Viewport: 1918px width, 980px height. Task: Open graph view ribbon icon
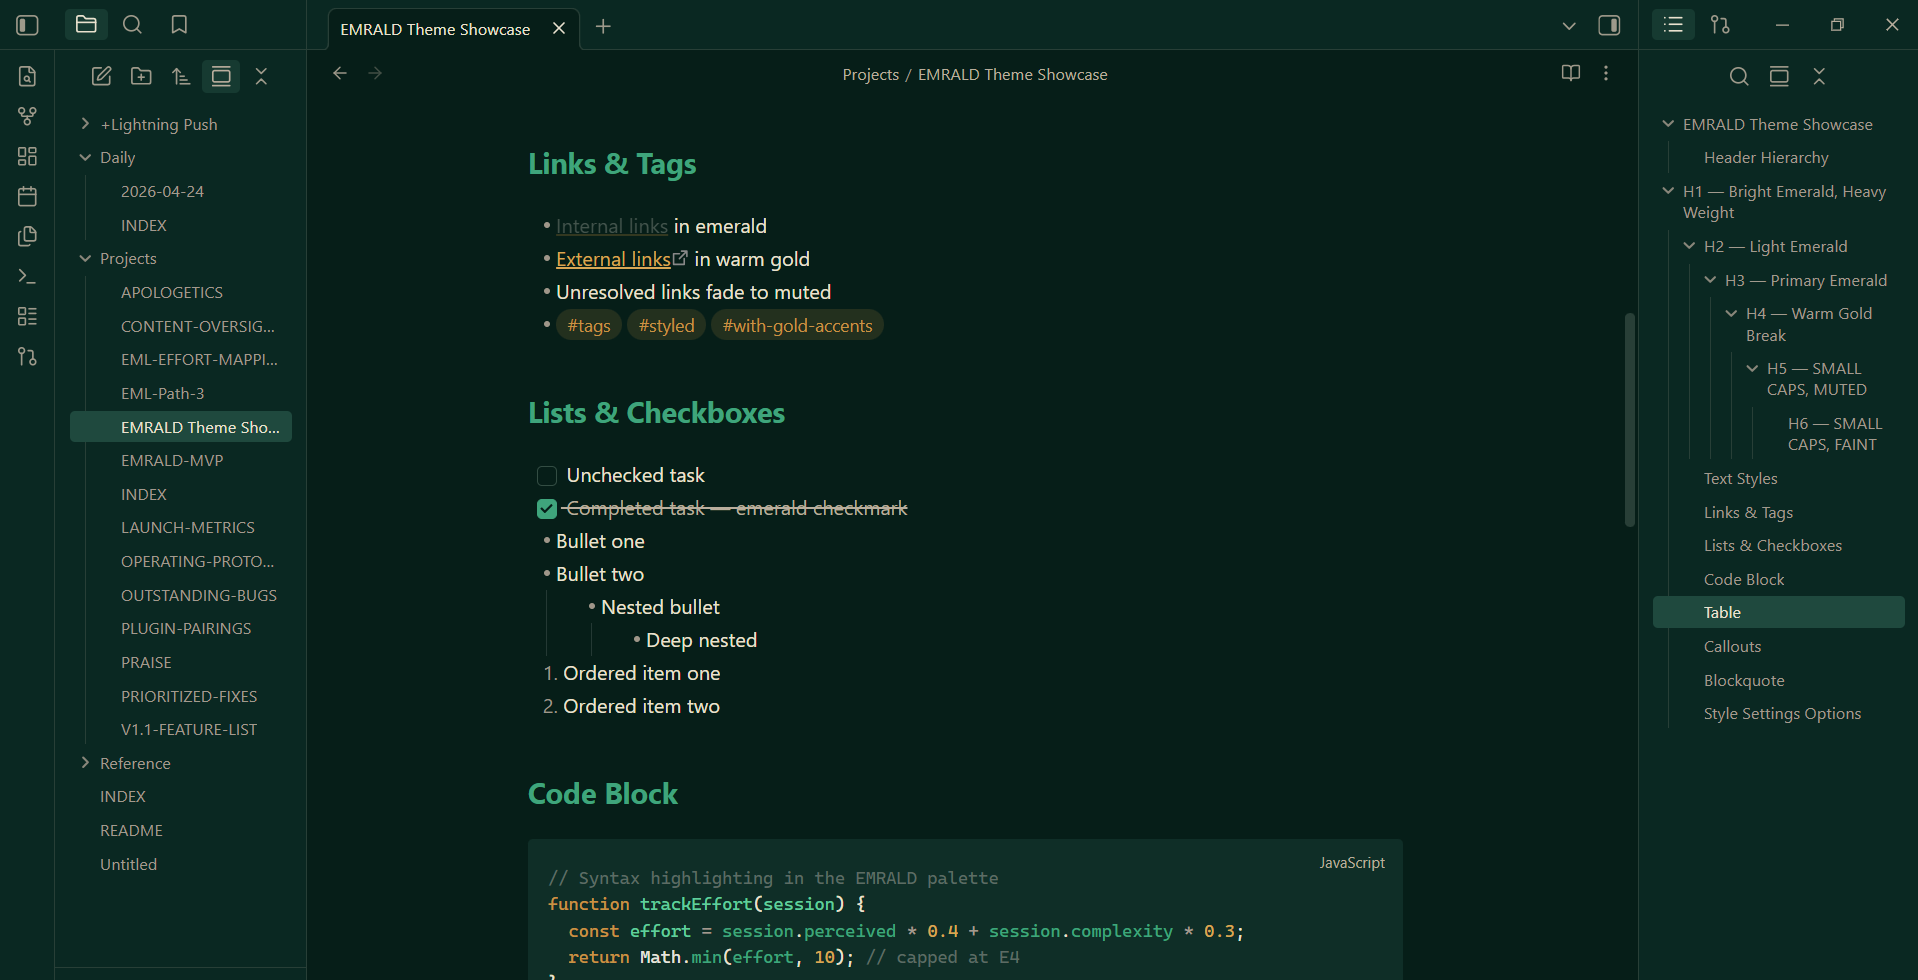point(28,116)
